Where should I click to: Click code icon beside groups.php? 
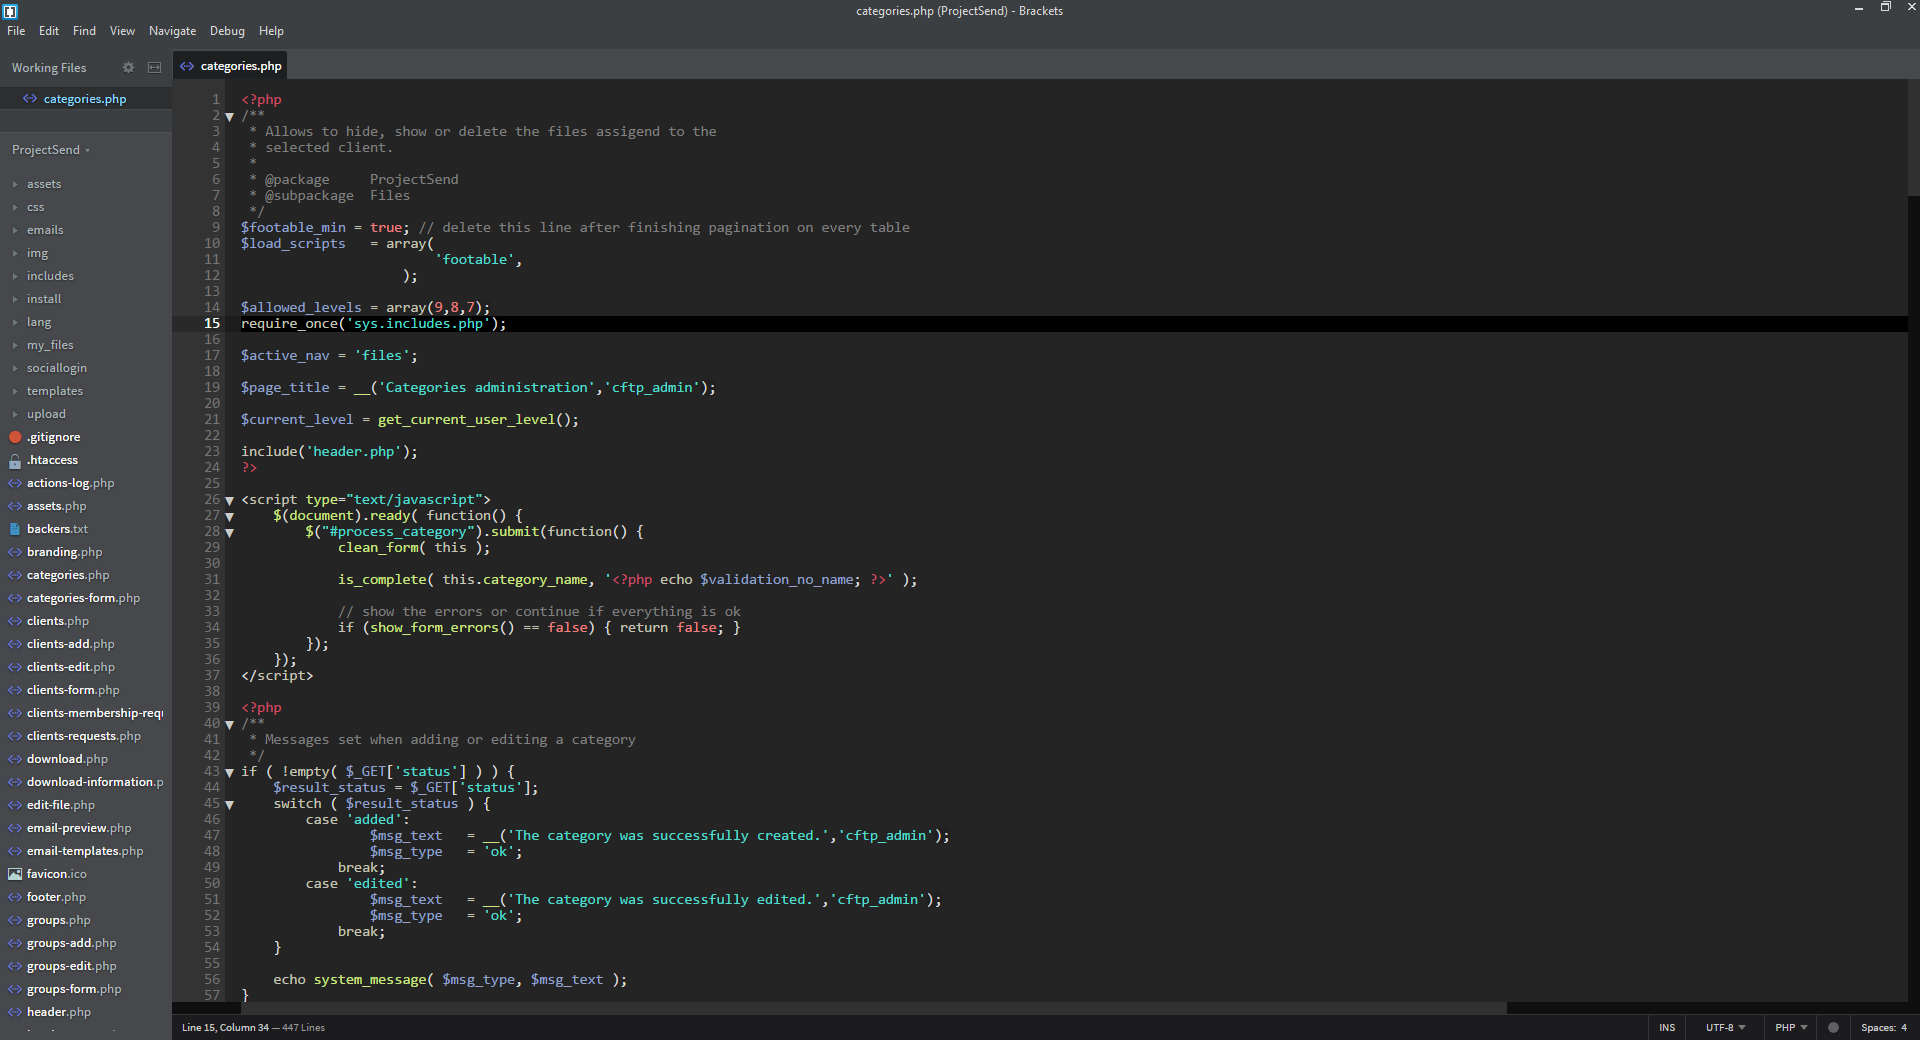(15, 920)
